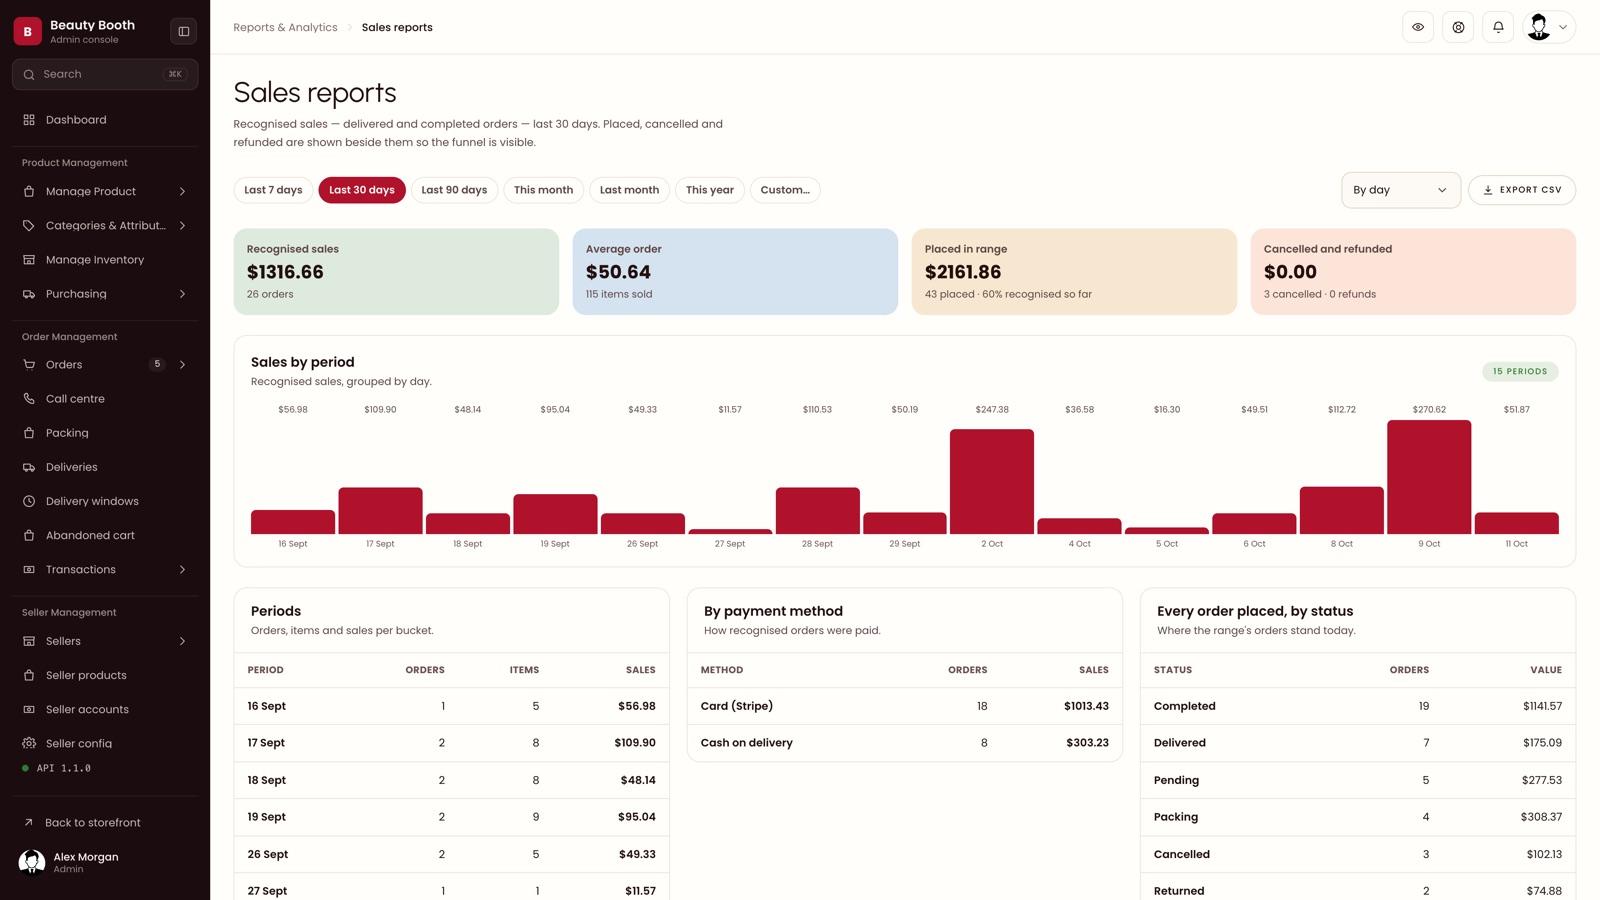Click the eye preview icon in header

(x=1418, y=27)
